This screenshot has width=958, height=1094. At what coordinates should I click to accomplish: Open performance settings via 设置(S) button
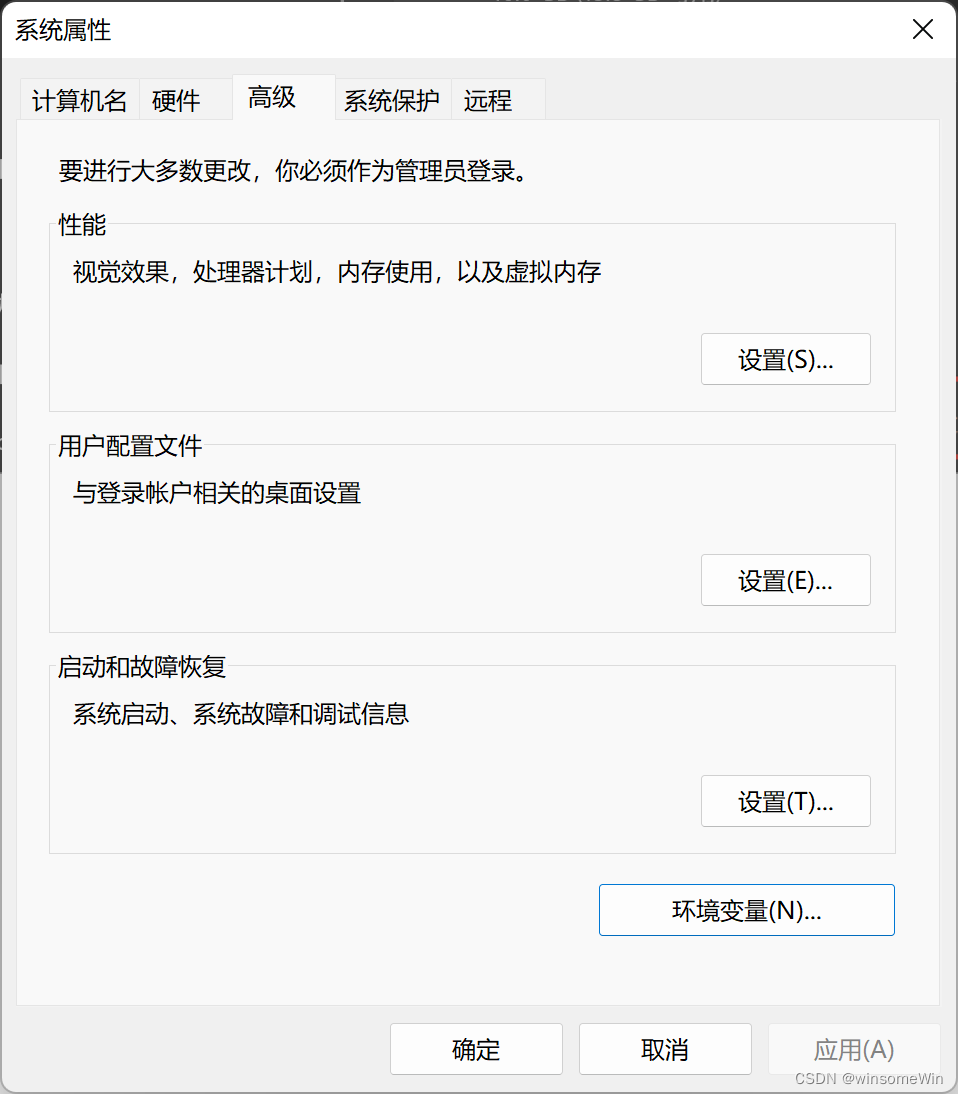pos(786,359)
